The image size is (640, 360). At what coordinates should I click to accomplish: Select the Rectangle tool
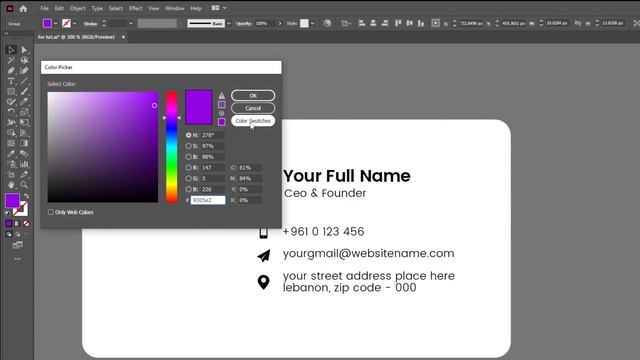[11, 91]
